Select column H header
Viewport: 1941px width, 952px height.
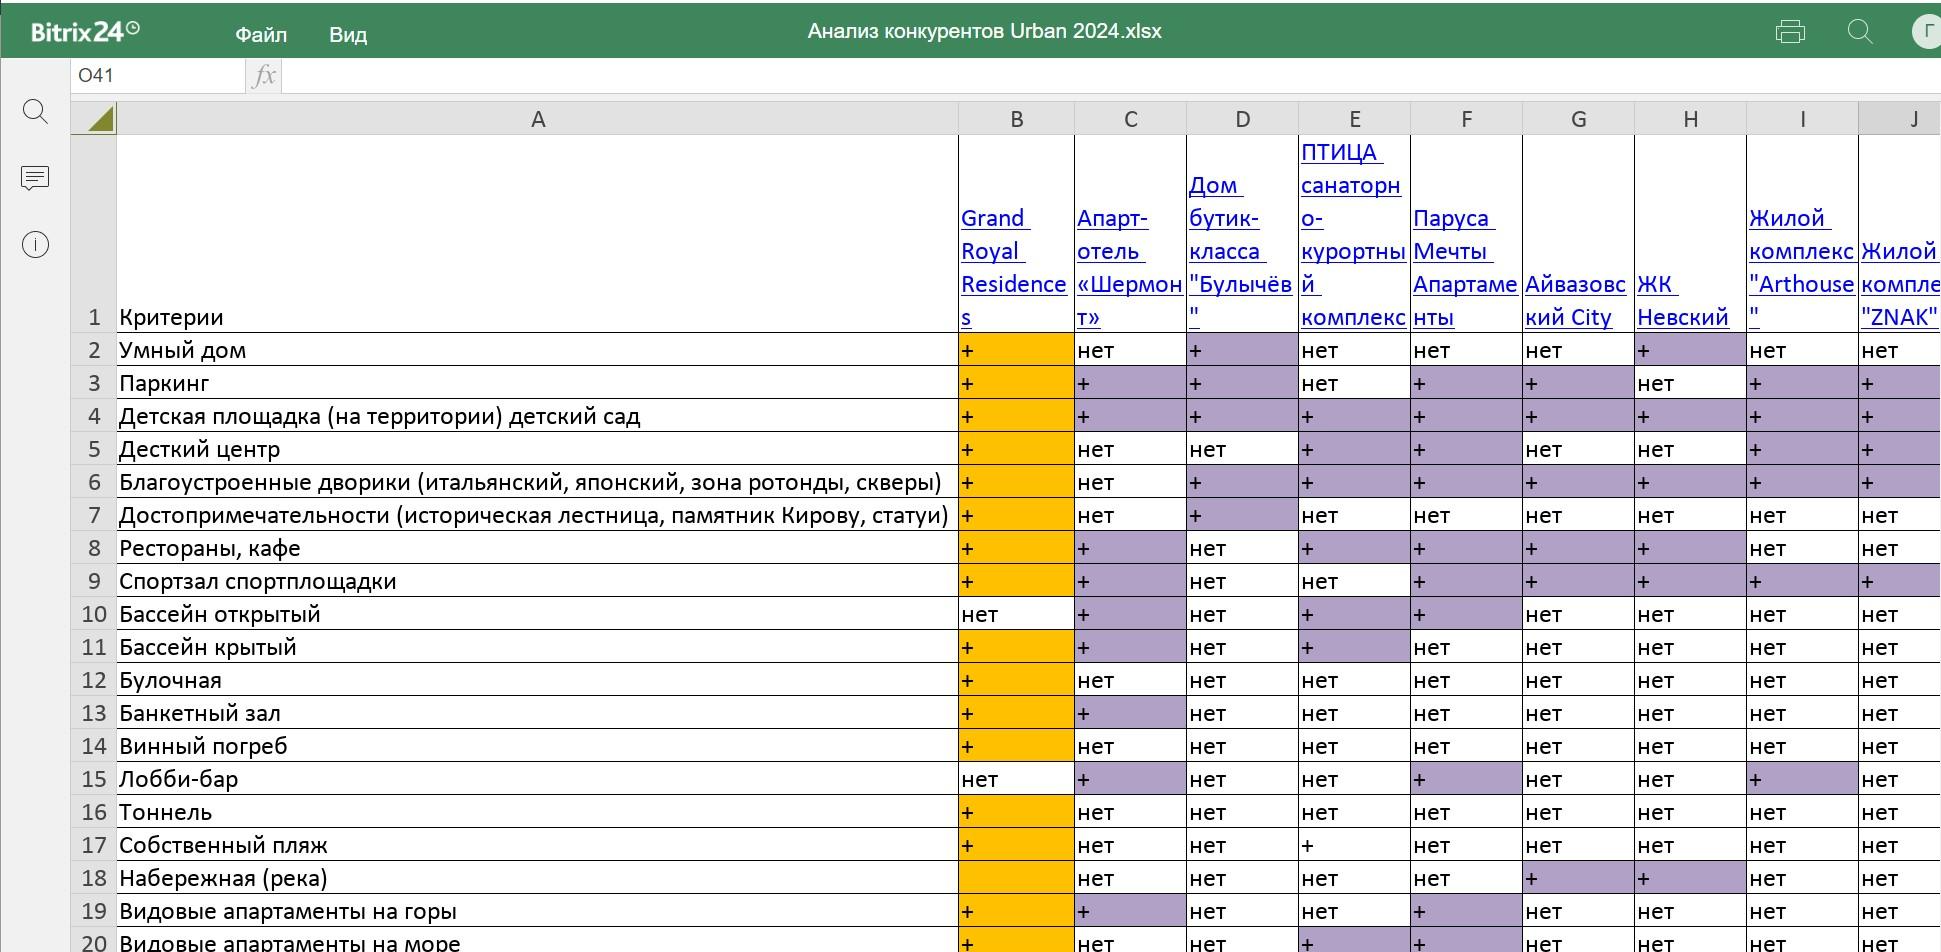click(1690, 119)
